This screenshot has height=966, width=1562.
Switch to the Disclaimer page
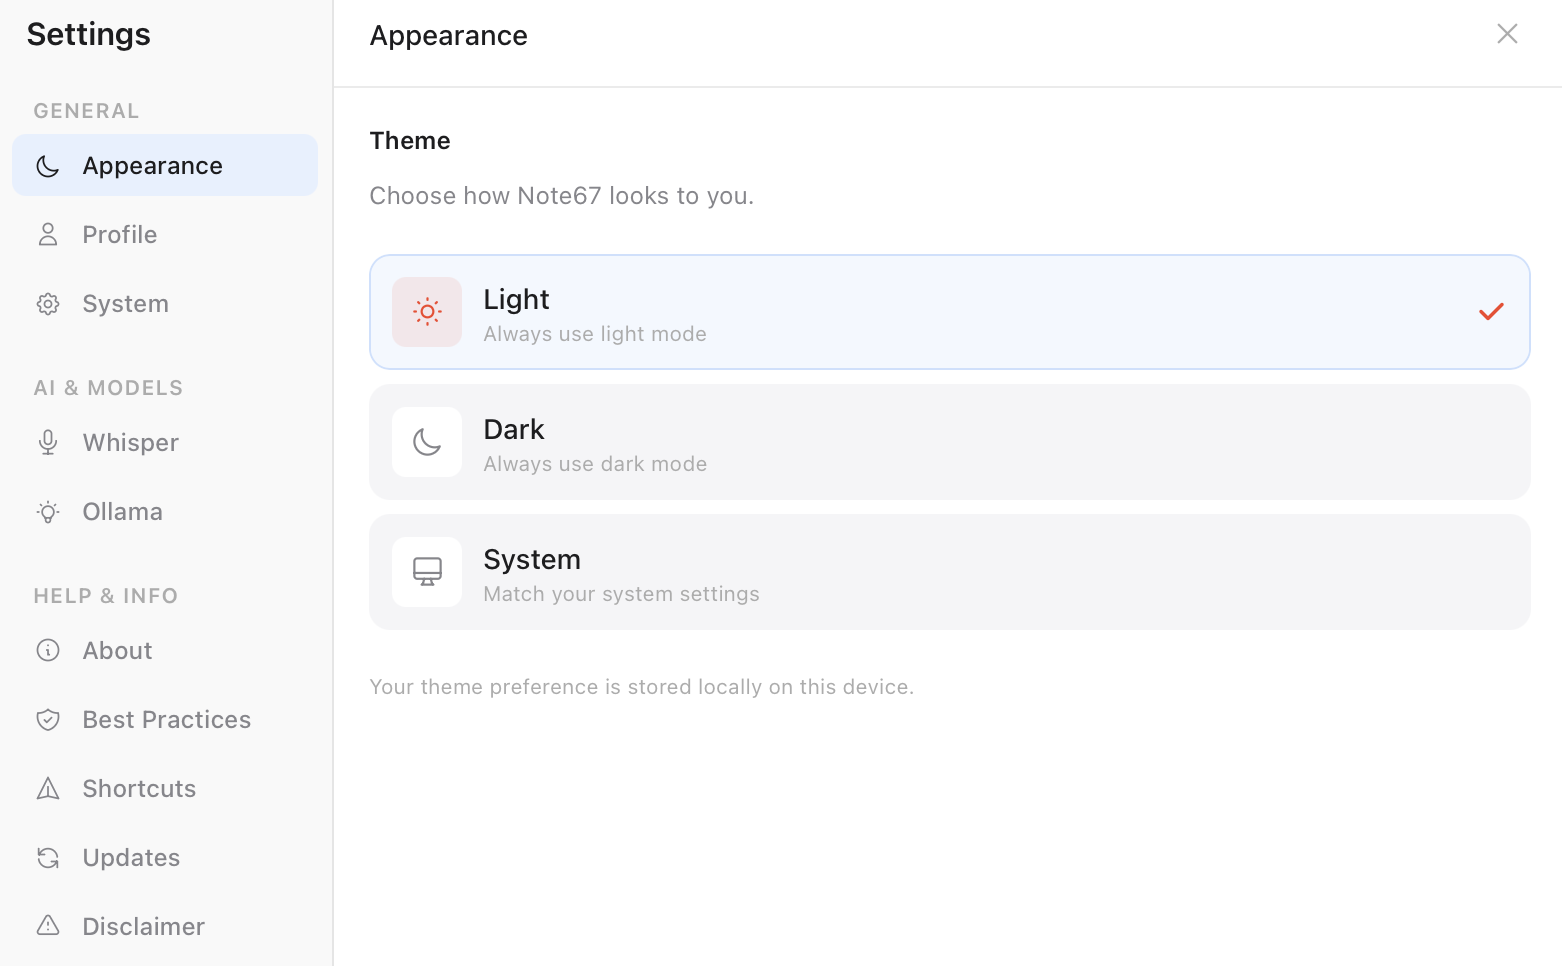click(x=143, y=926)
